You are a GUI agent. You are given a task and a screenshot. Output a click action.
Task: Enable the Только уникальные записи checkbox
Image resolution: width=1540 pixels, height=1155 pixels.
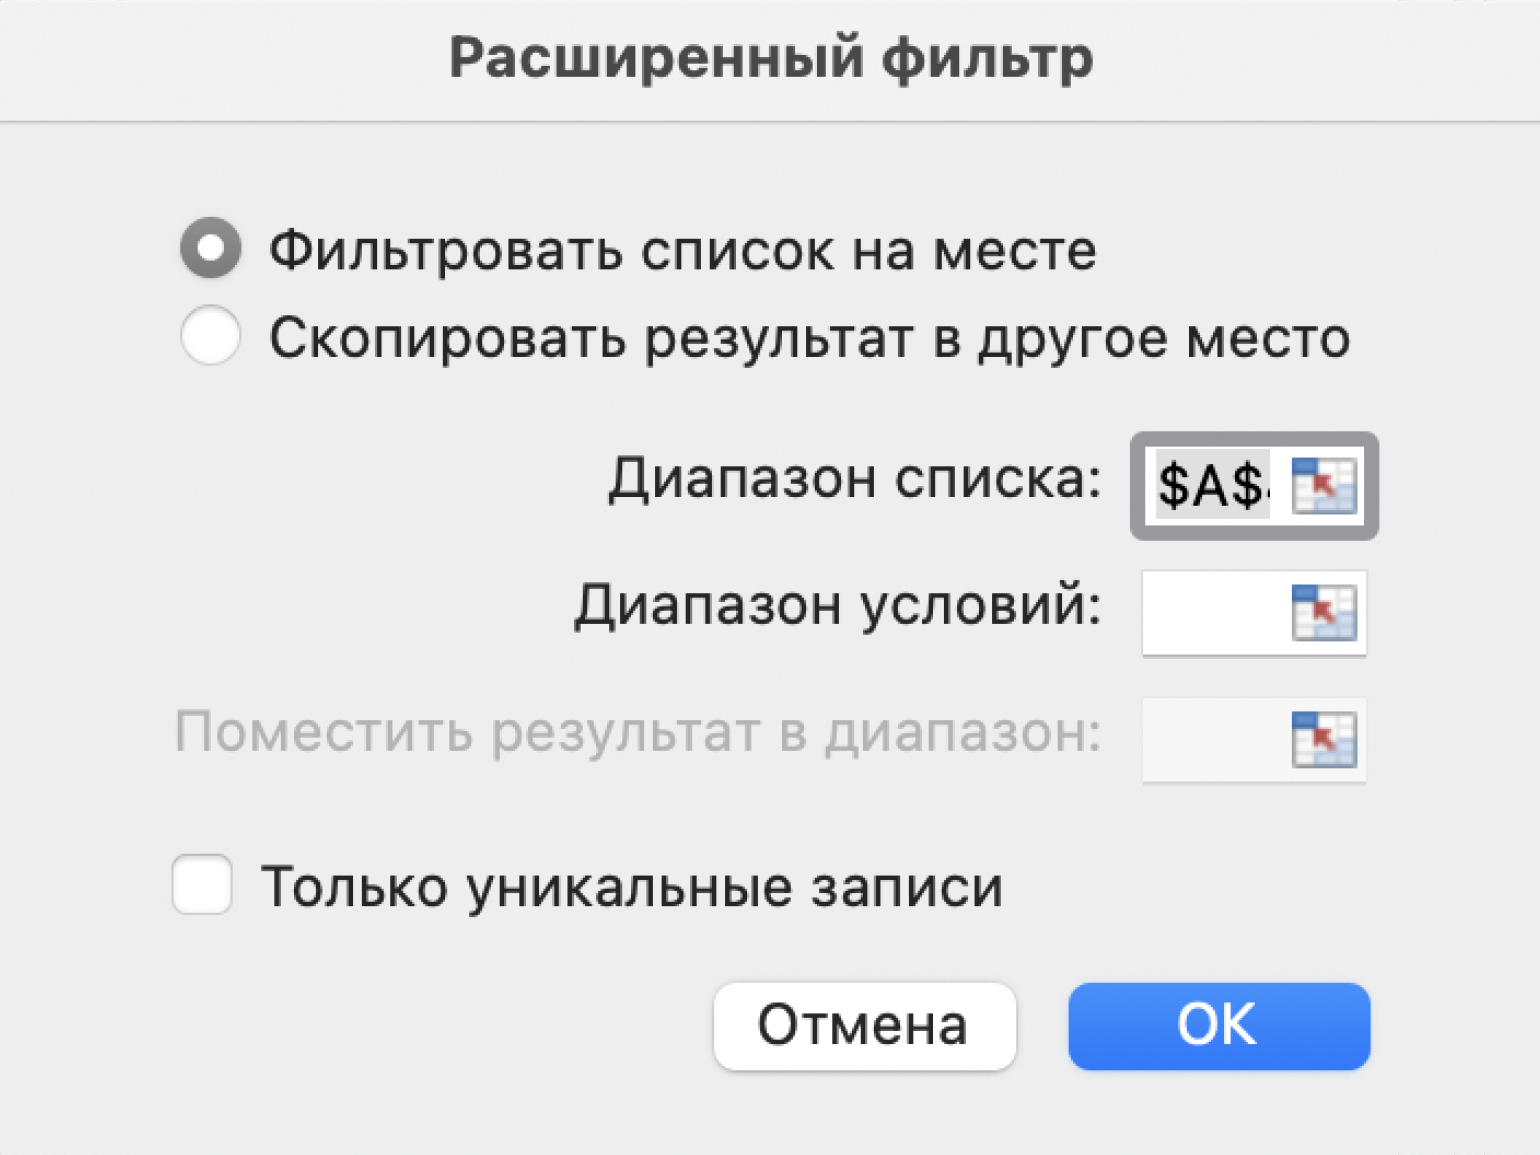202,885
